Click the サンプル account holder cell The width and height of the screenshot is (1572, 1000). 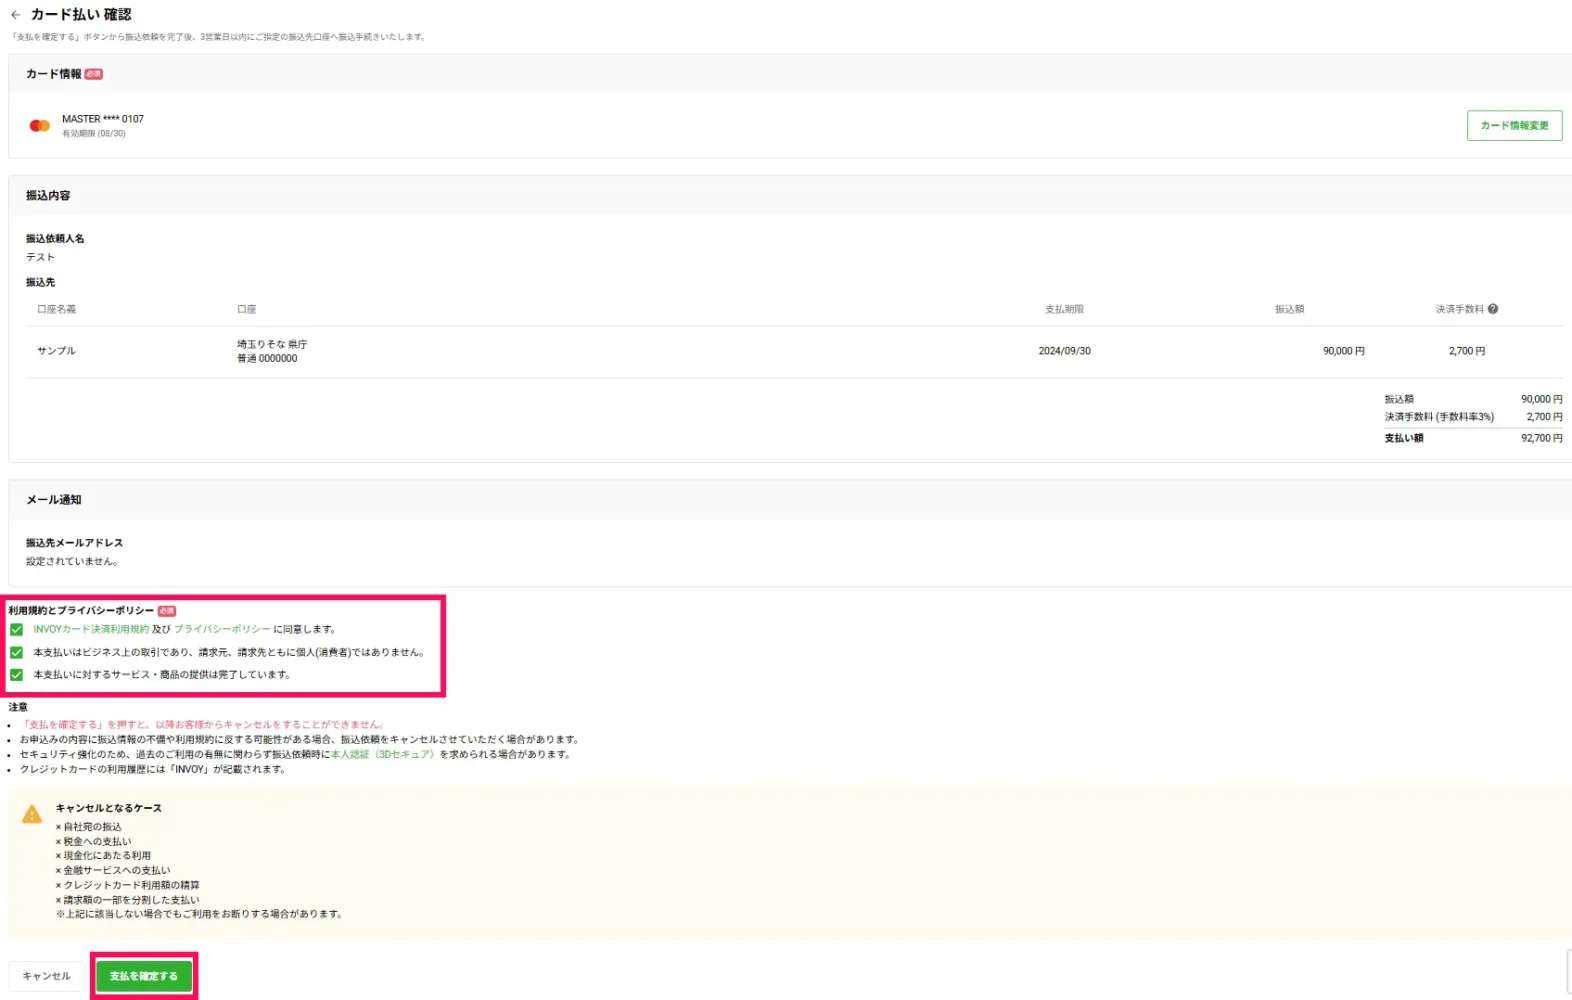[56, 351]
